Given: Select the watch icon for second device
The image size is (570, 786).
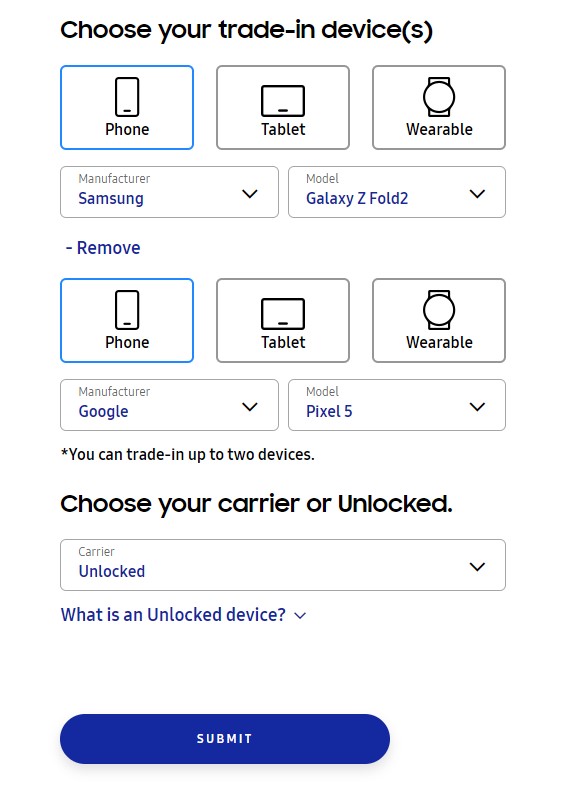Looking at the screenshot, I should [439, 310].
